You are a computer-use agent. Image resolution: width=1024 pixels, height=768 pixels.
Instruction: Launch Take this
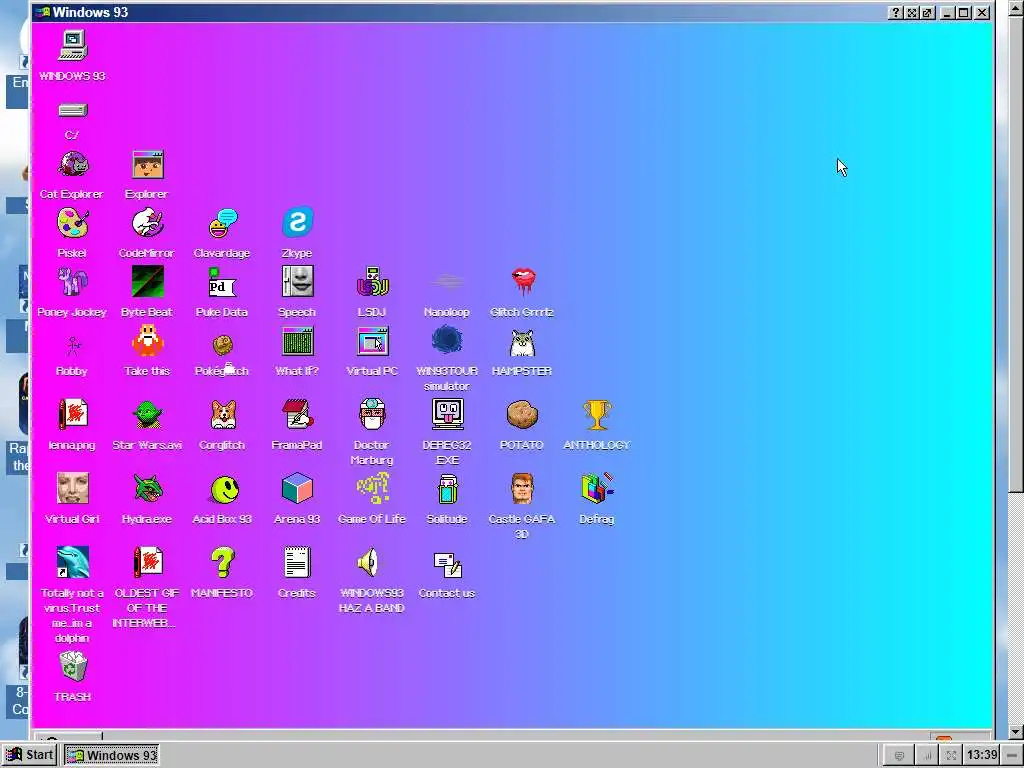click(148, 341)
